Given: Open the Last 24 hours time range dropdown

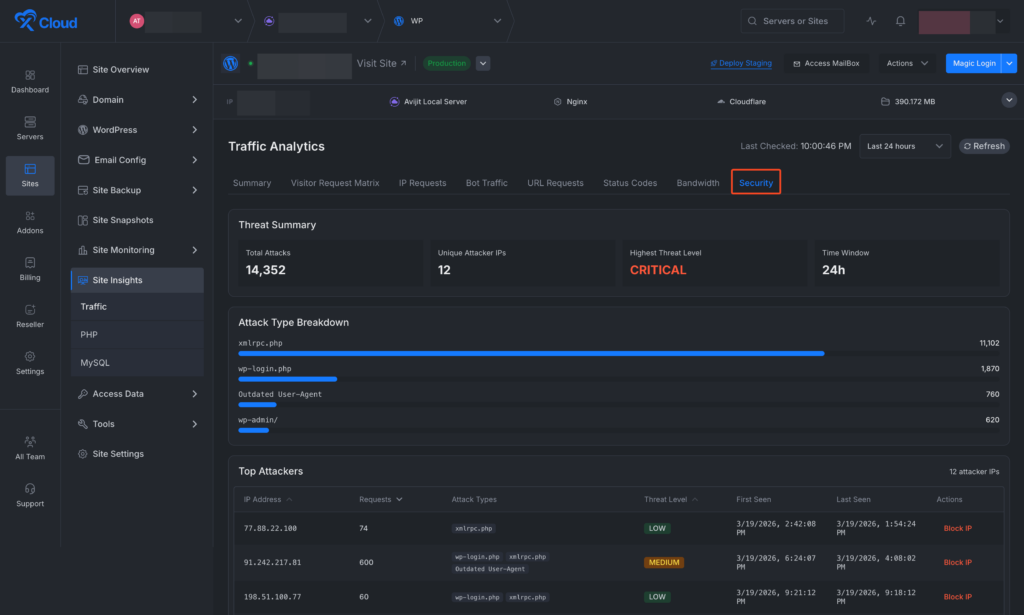Looking at the screenshot, I should [904, 146].
